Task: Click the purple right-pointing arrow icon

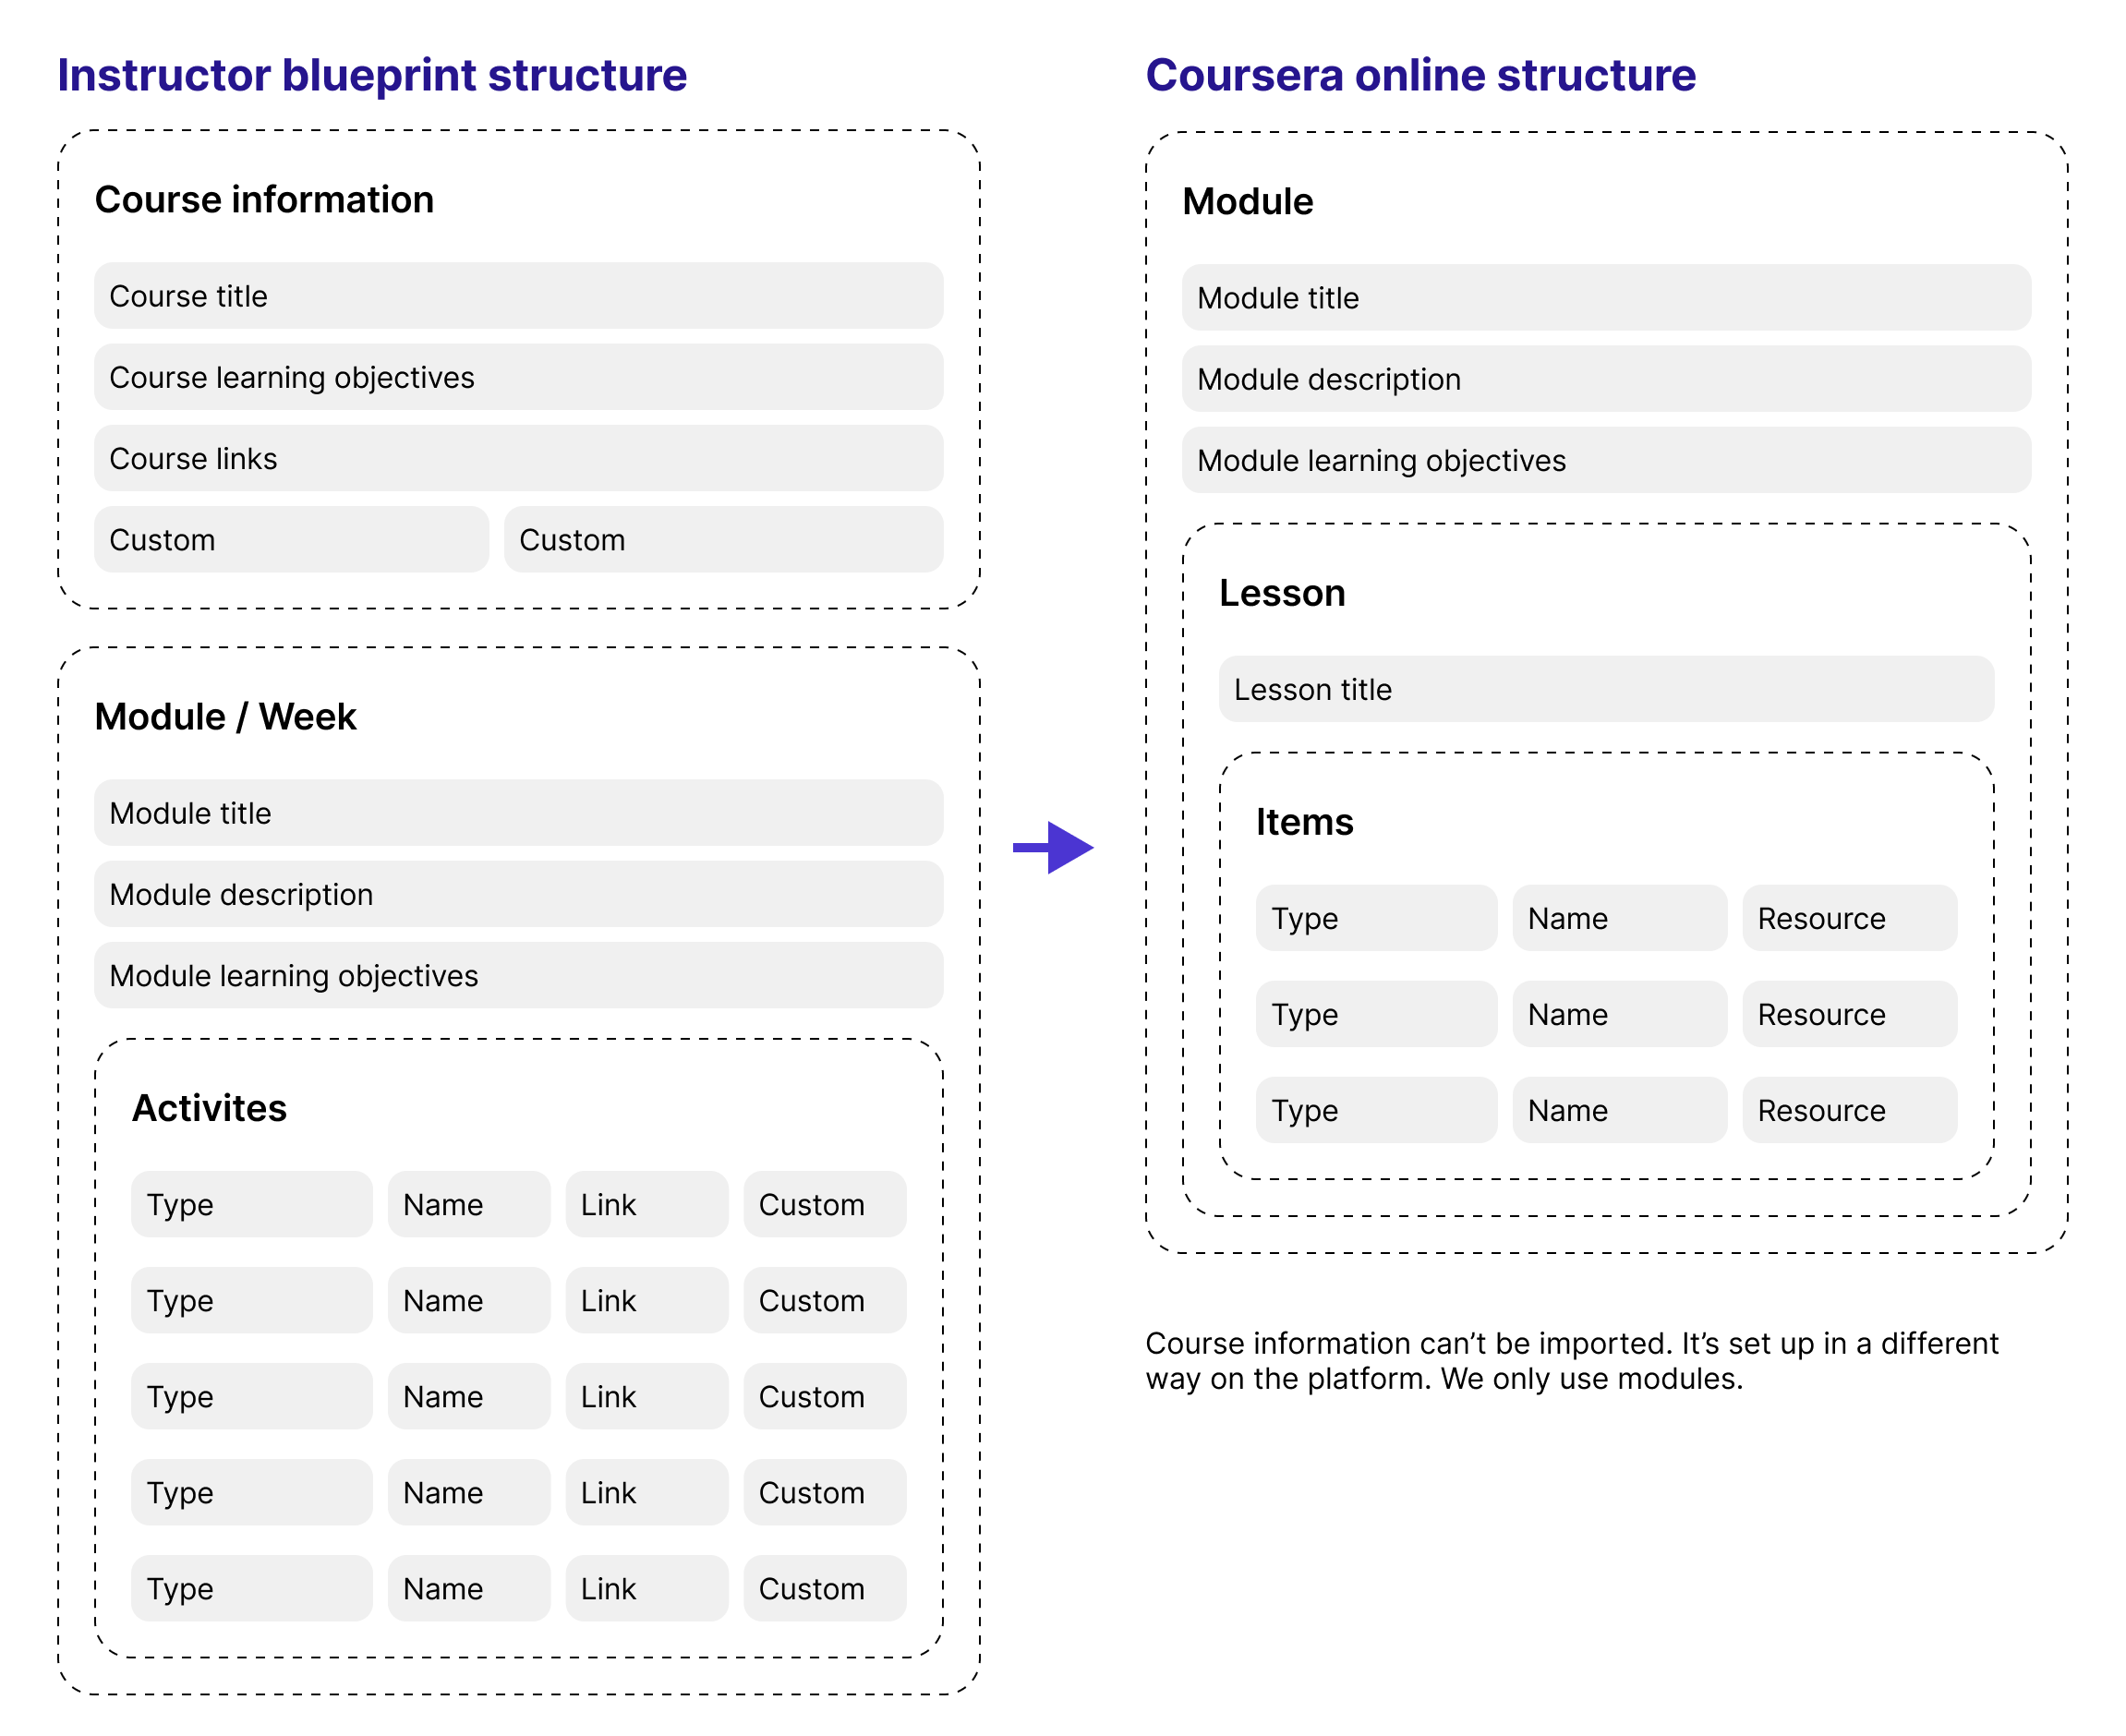Action: tap(1053, 848)
